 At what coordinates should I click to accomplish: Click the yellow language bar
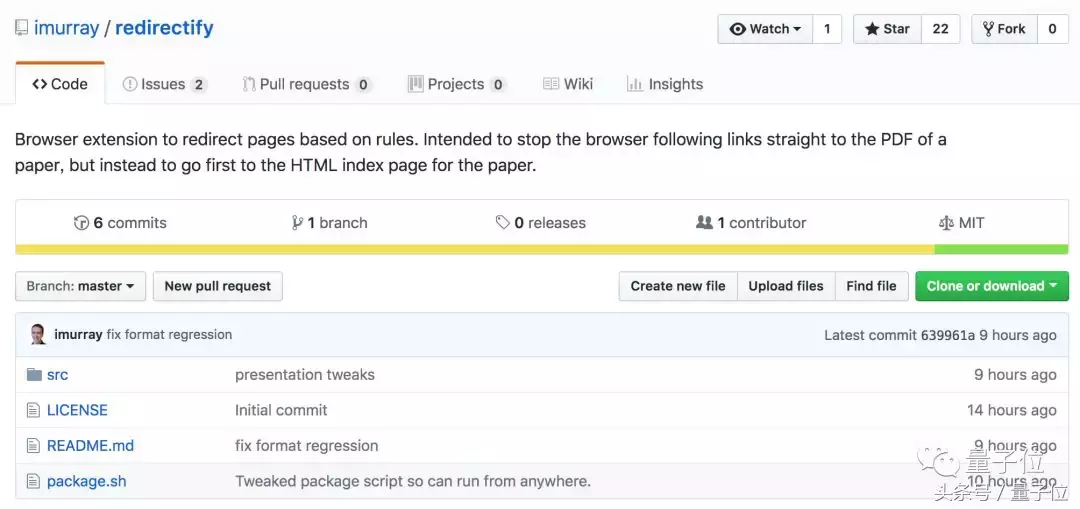point(475,249)
